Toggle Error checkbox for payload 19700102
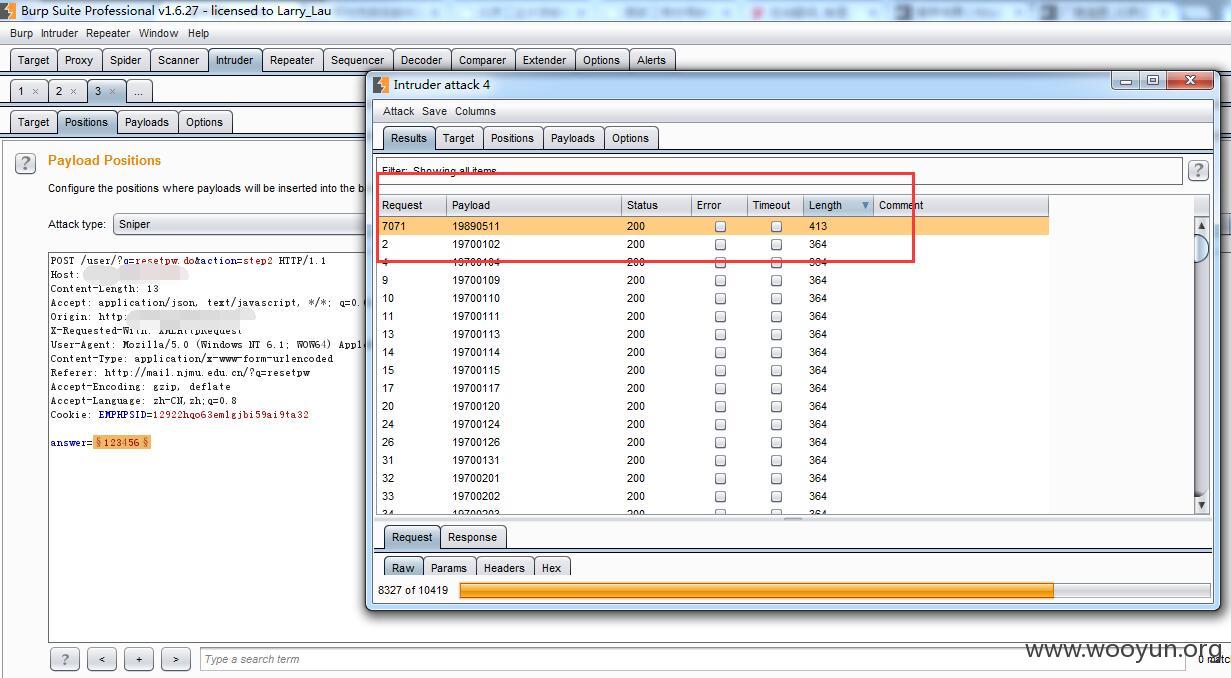The height and width of the screenshot is (678, 1231). pos(720,245)
